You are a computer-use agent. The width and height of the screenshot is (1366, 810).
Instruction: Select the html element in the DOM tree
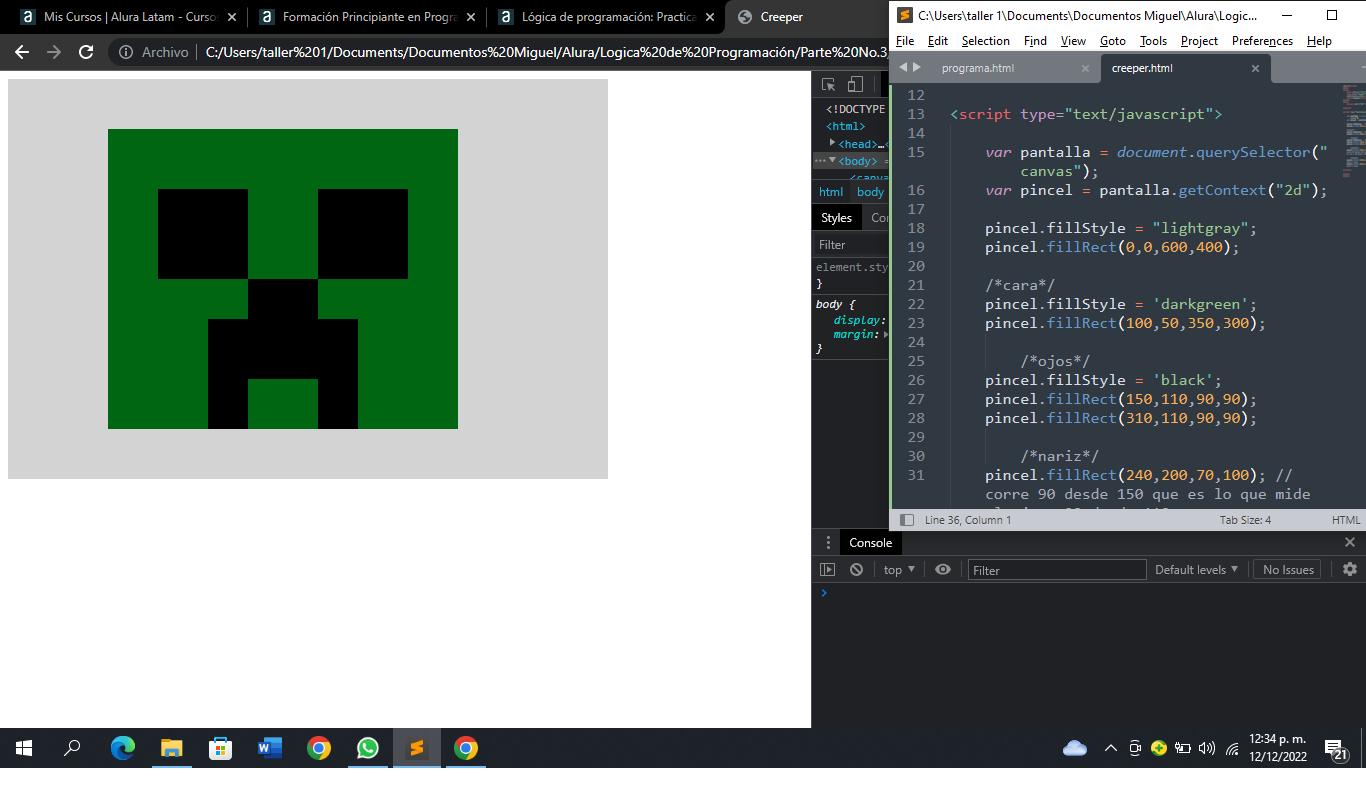(x=846, y=126)
